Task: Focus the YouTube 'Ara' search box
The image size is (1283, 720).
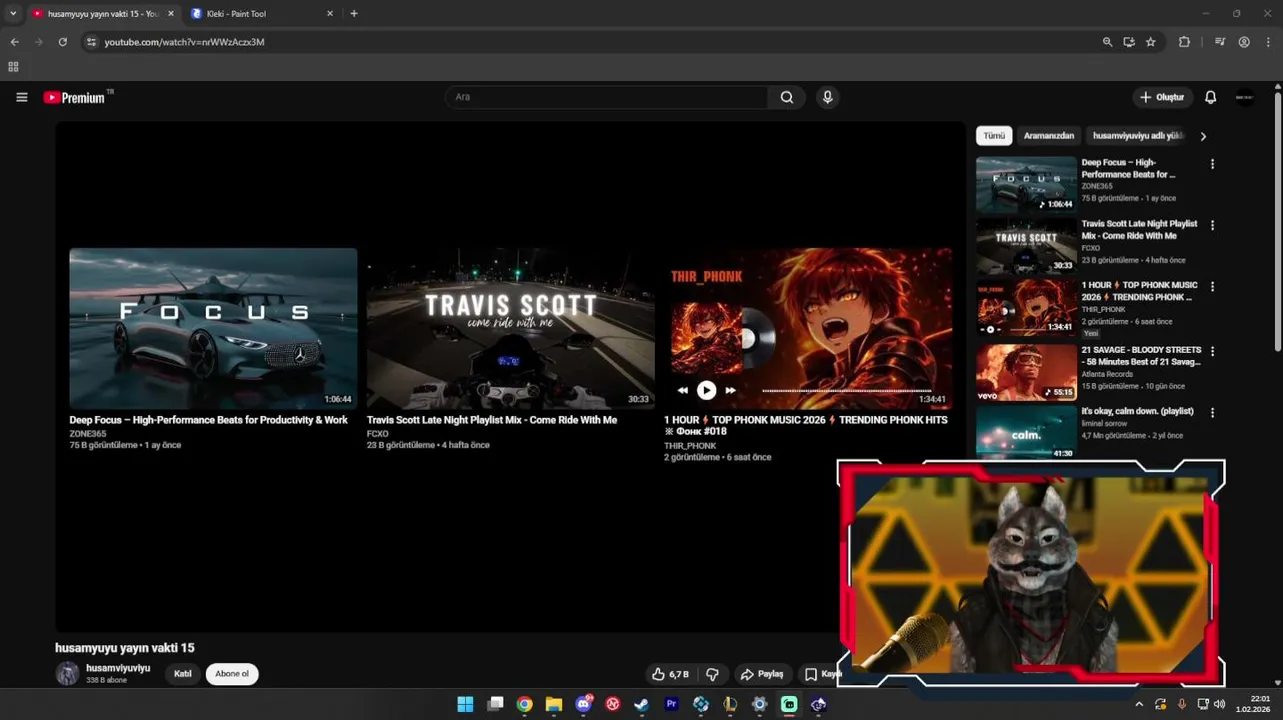Action: 607,97
